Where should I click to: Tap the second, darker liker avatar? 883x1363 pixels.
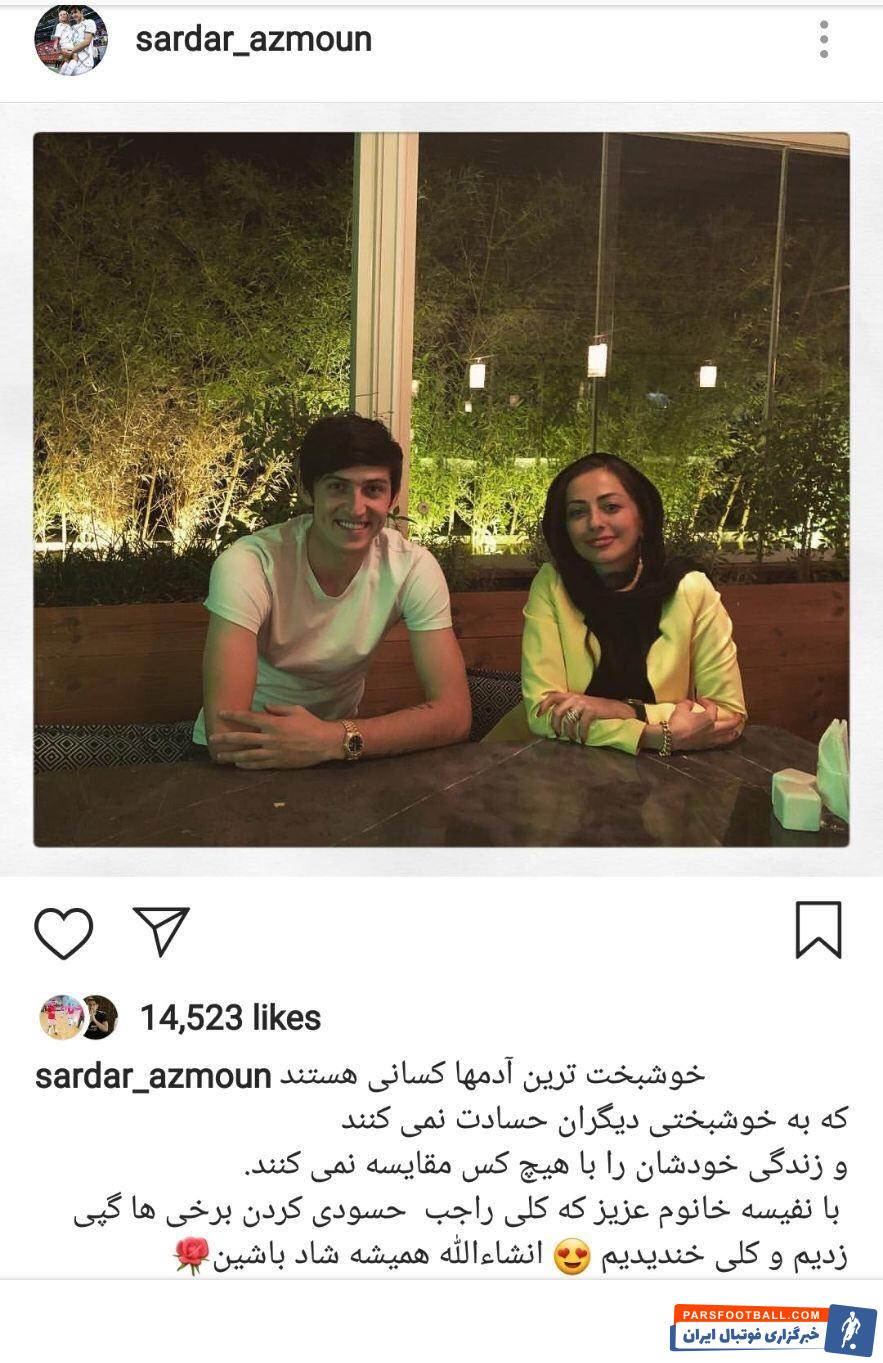[99, 1018]
